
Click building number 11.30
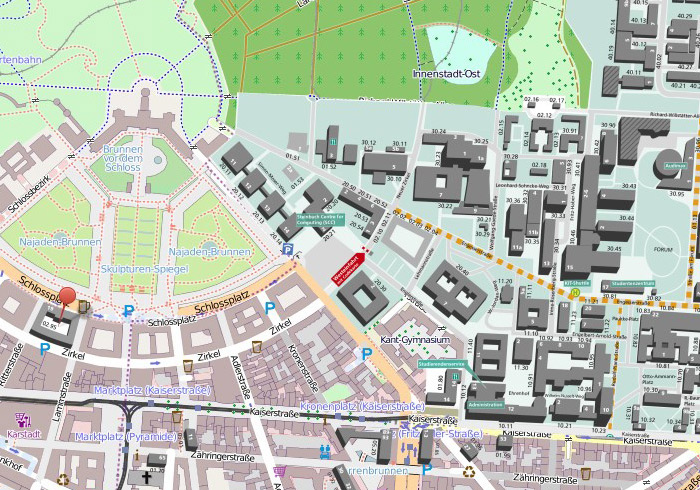521,368
